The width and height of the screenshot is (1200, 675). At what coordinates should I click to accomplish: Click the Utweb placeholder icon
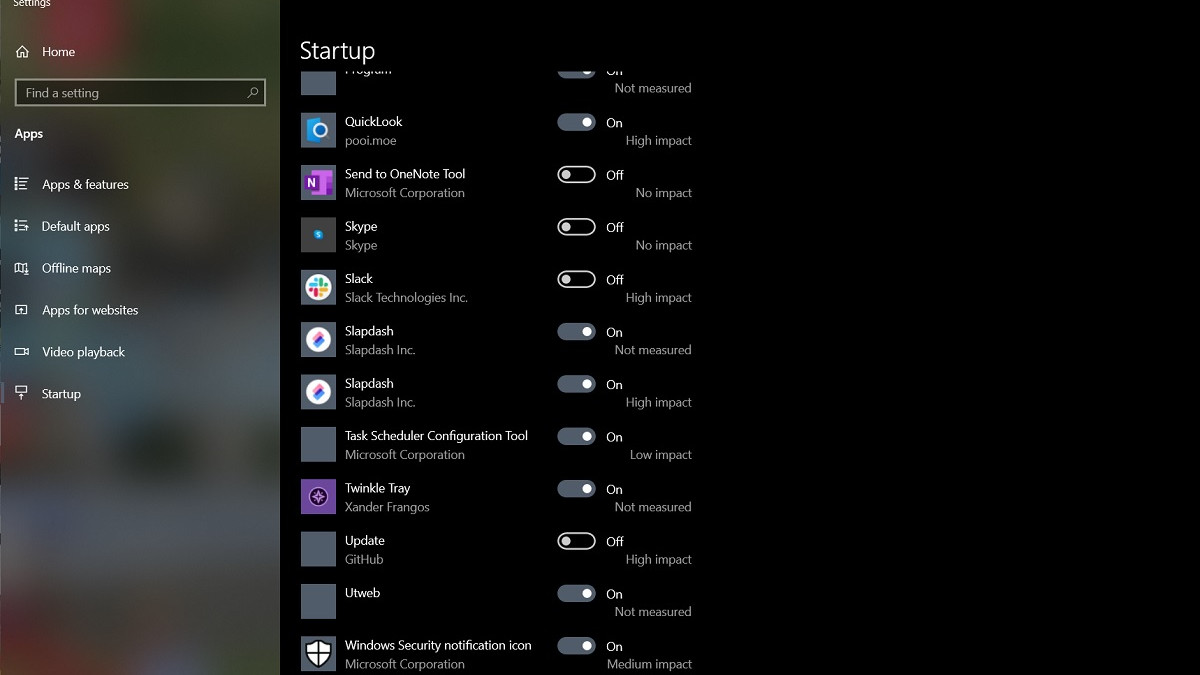coord(318,602)
